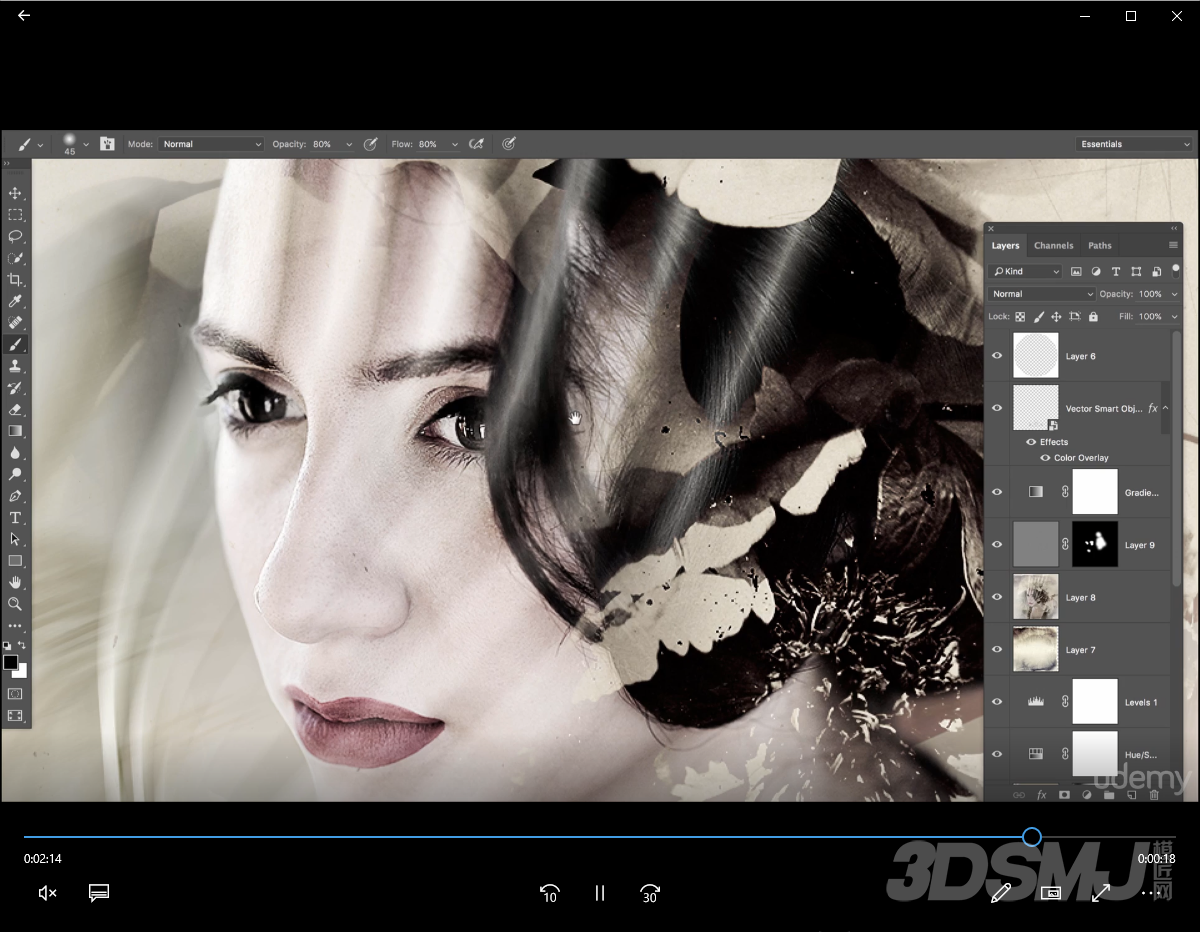Hide the Levels 1 adjustment layer
This screenshot has width=1200, height=932.
[x=997, y=702]
